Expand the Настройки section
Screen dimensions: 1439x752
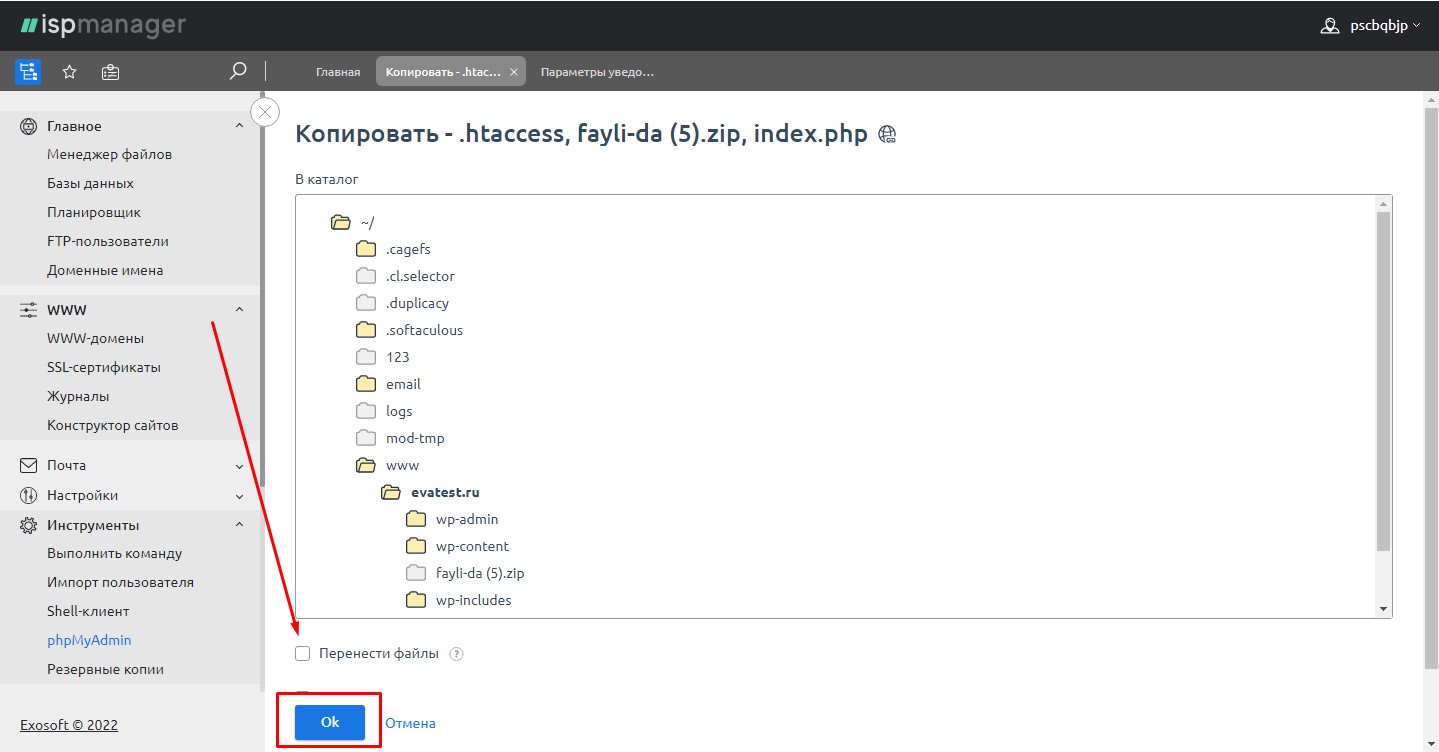pos(239,496)
